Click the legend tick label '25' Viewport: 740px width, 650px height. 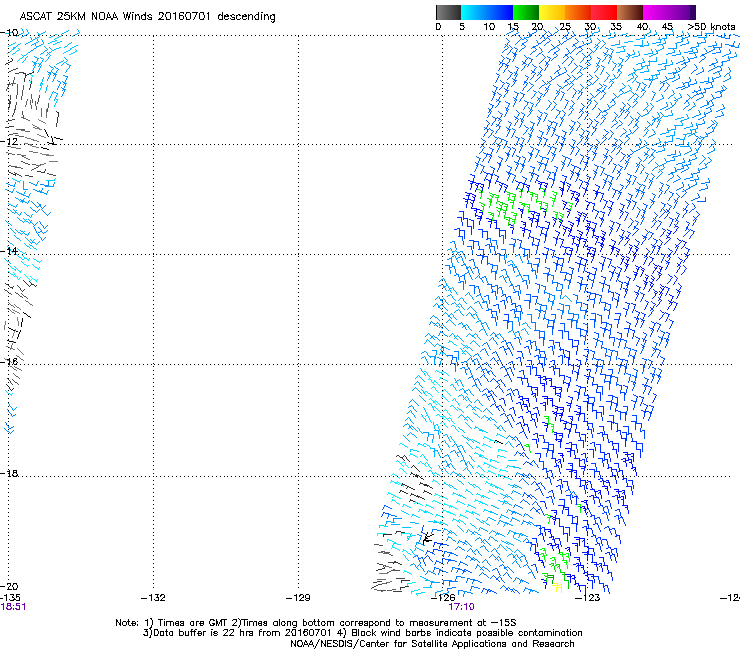coord(565,27)
